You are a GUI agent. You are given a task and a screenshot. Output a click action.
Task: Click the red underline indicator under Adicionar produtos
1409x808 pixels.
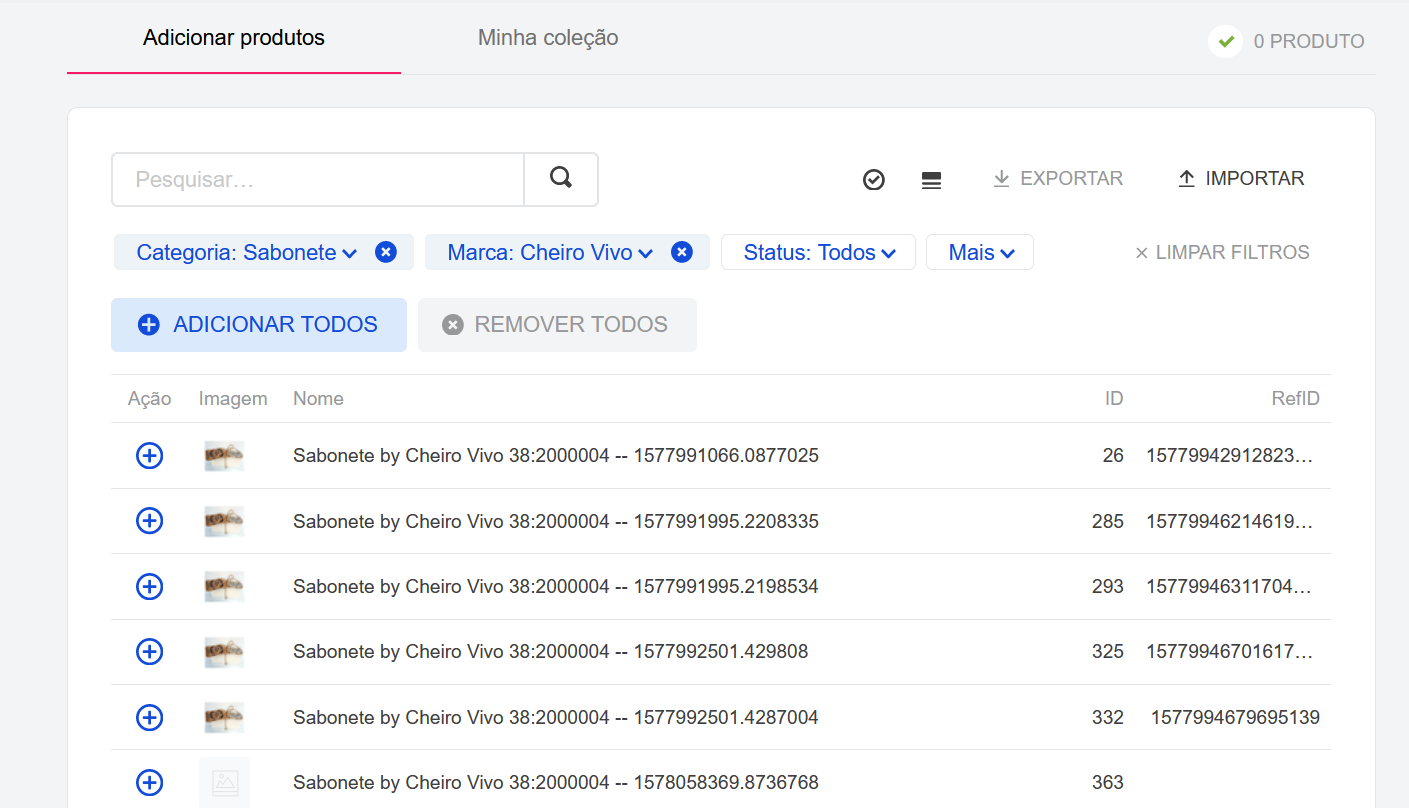[233, 73]
